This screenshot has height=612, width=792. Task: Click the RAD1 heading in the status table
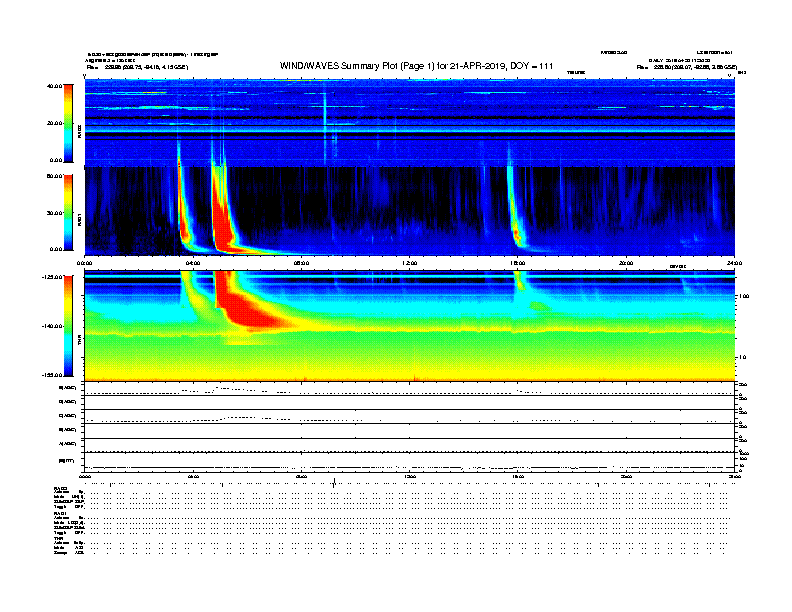coord(60,513)
